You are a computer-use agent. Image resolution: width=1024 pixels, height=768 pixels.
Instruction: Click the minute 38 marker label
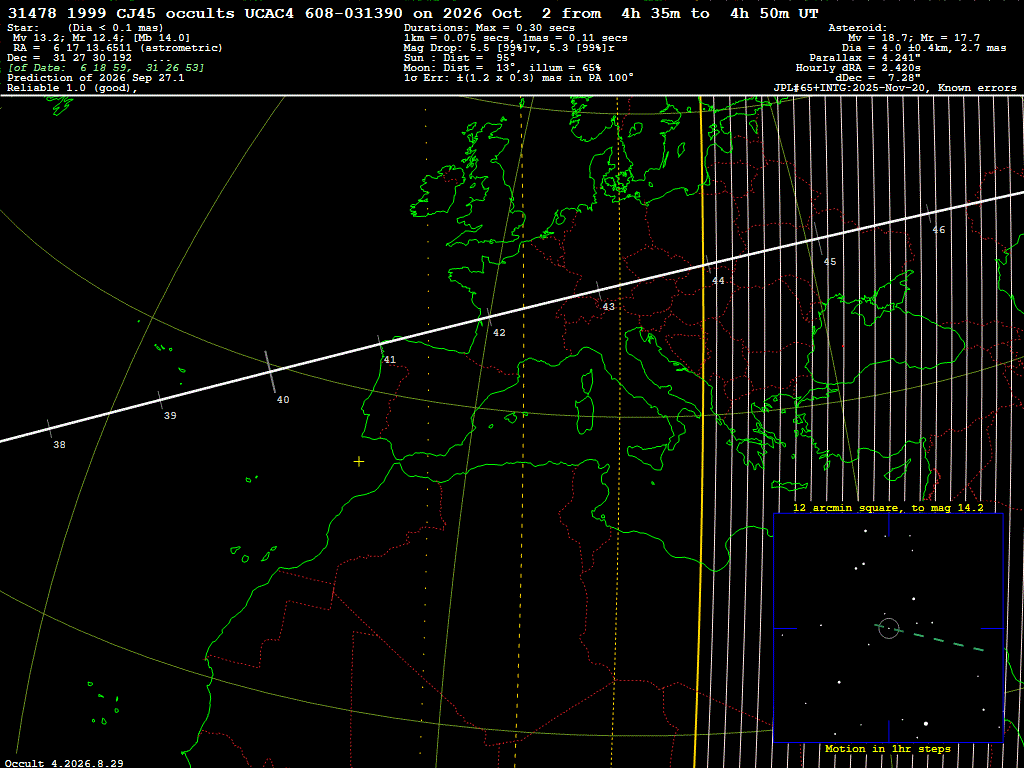(59, 445)
